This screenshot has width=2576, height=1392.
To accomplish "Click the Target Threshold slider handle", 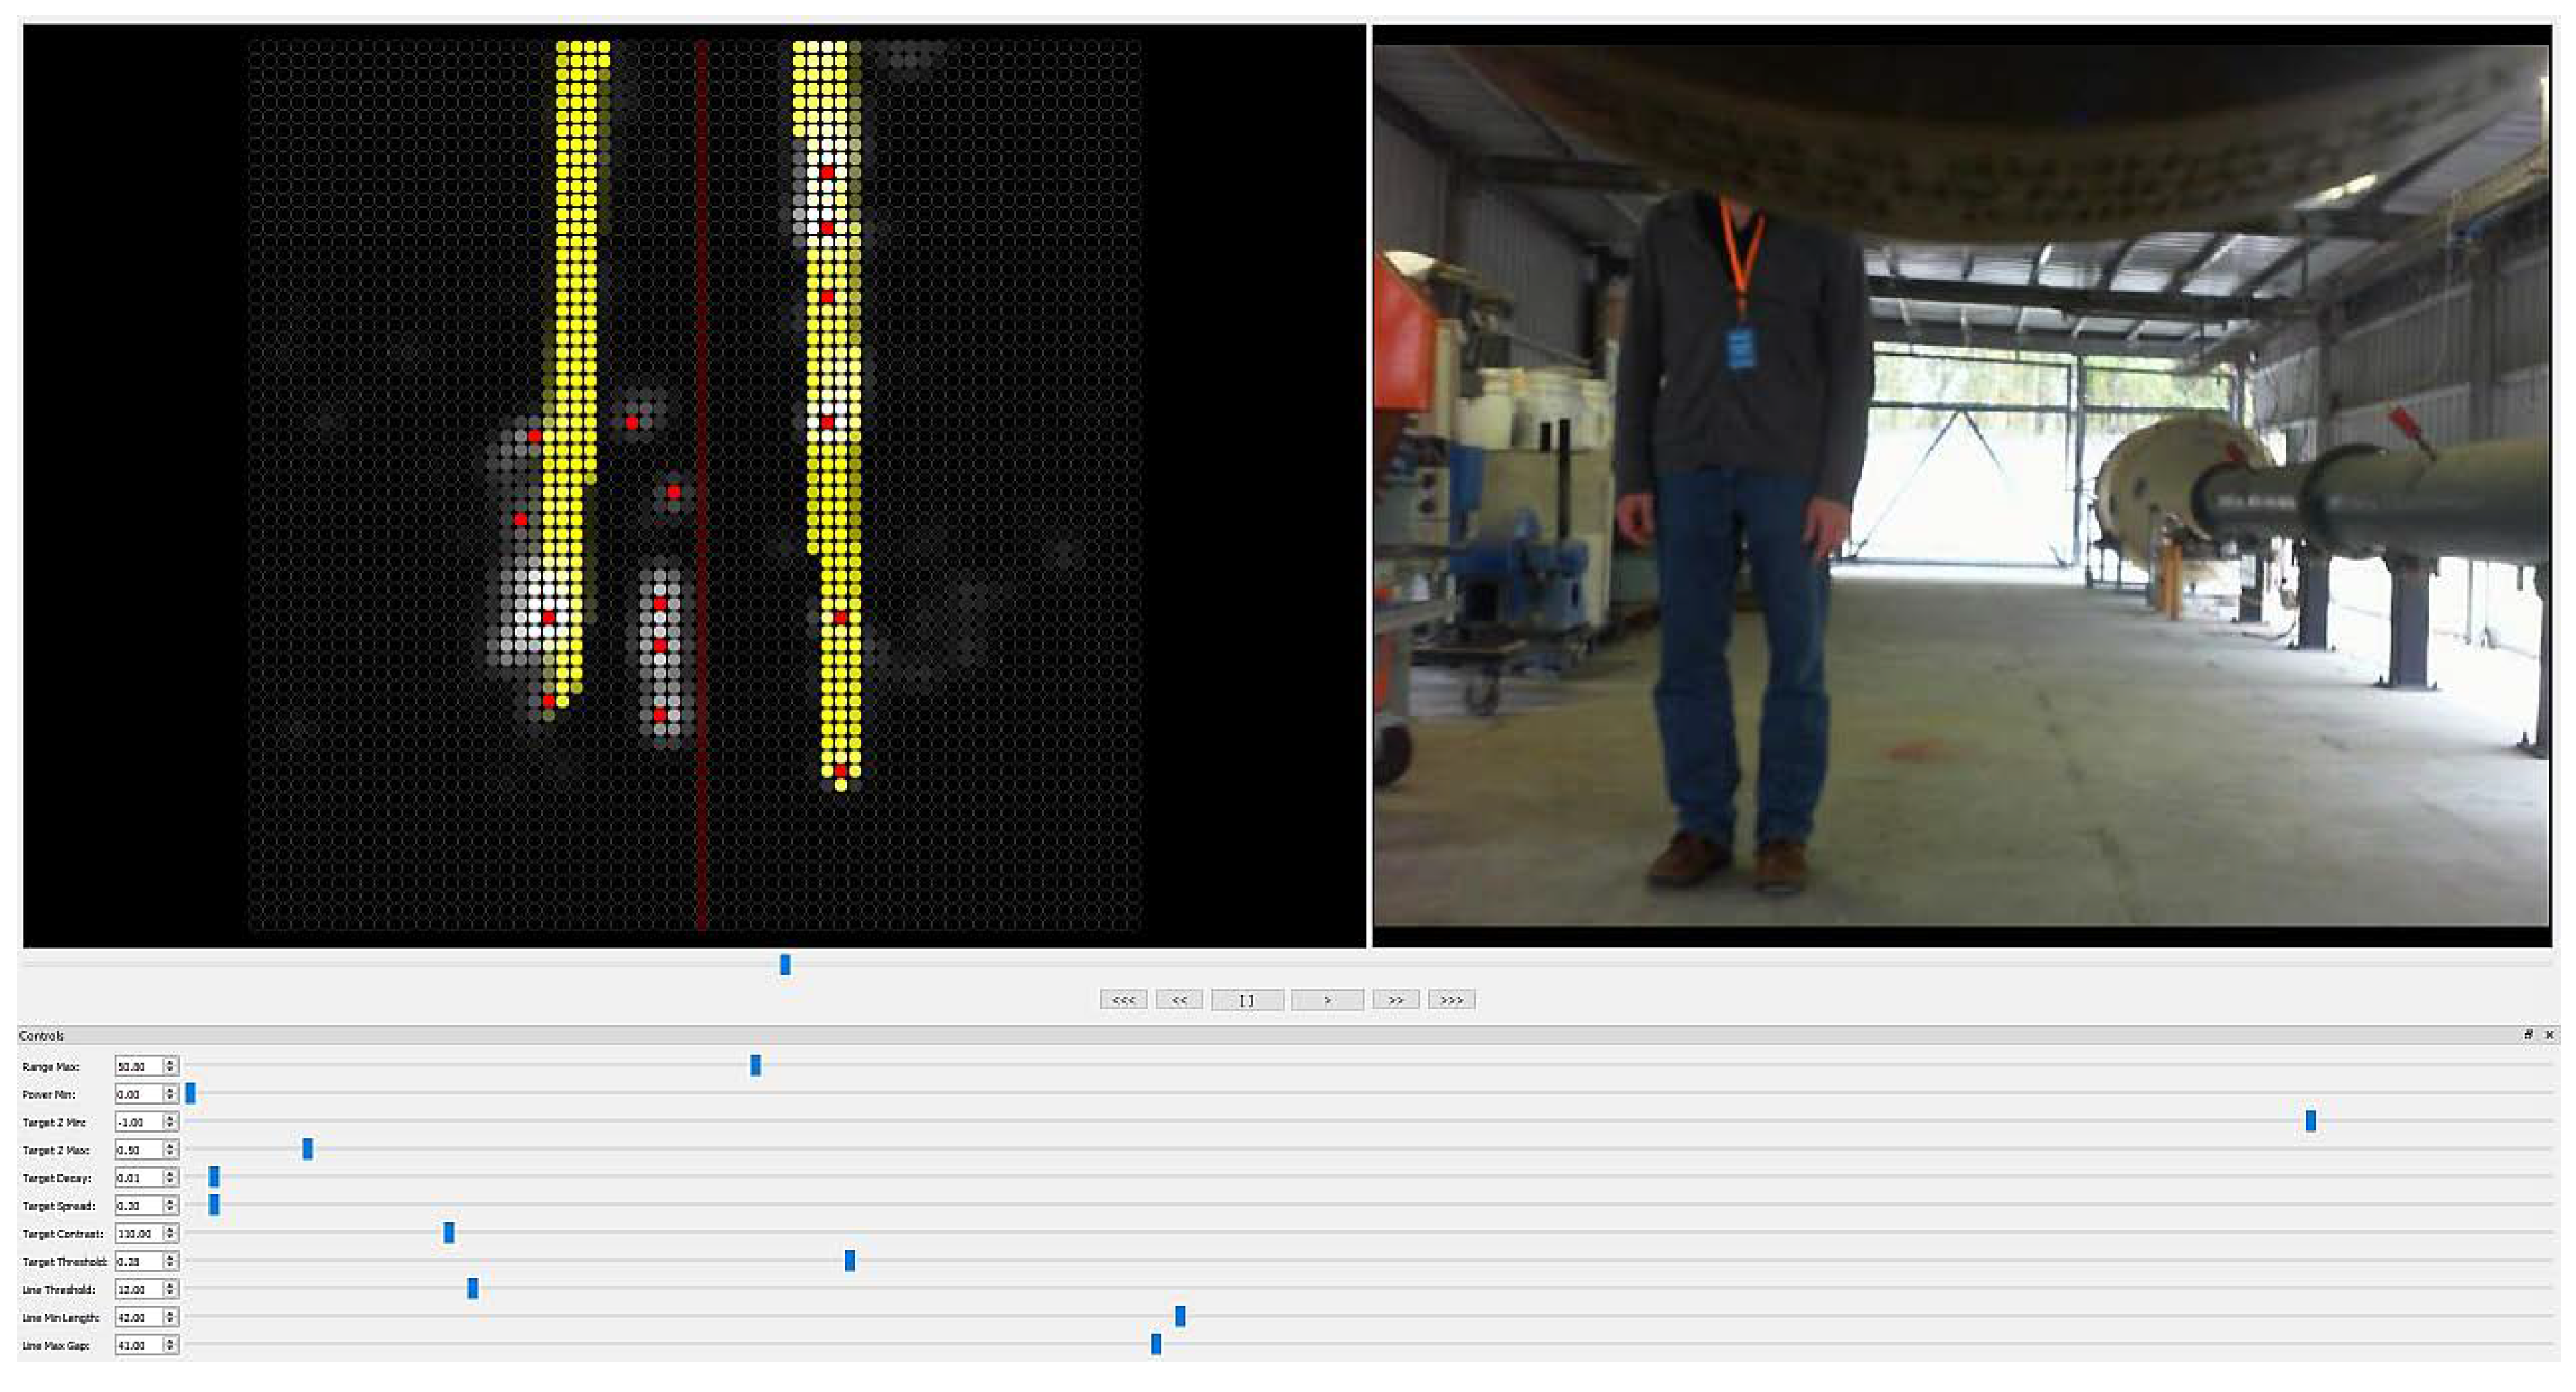I will click(850, 1261).
